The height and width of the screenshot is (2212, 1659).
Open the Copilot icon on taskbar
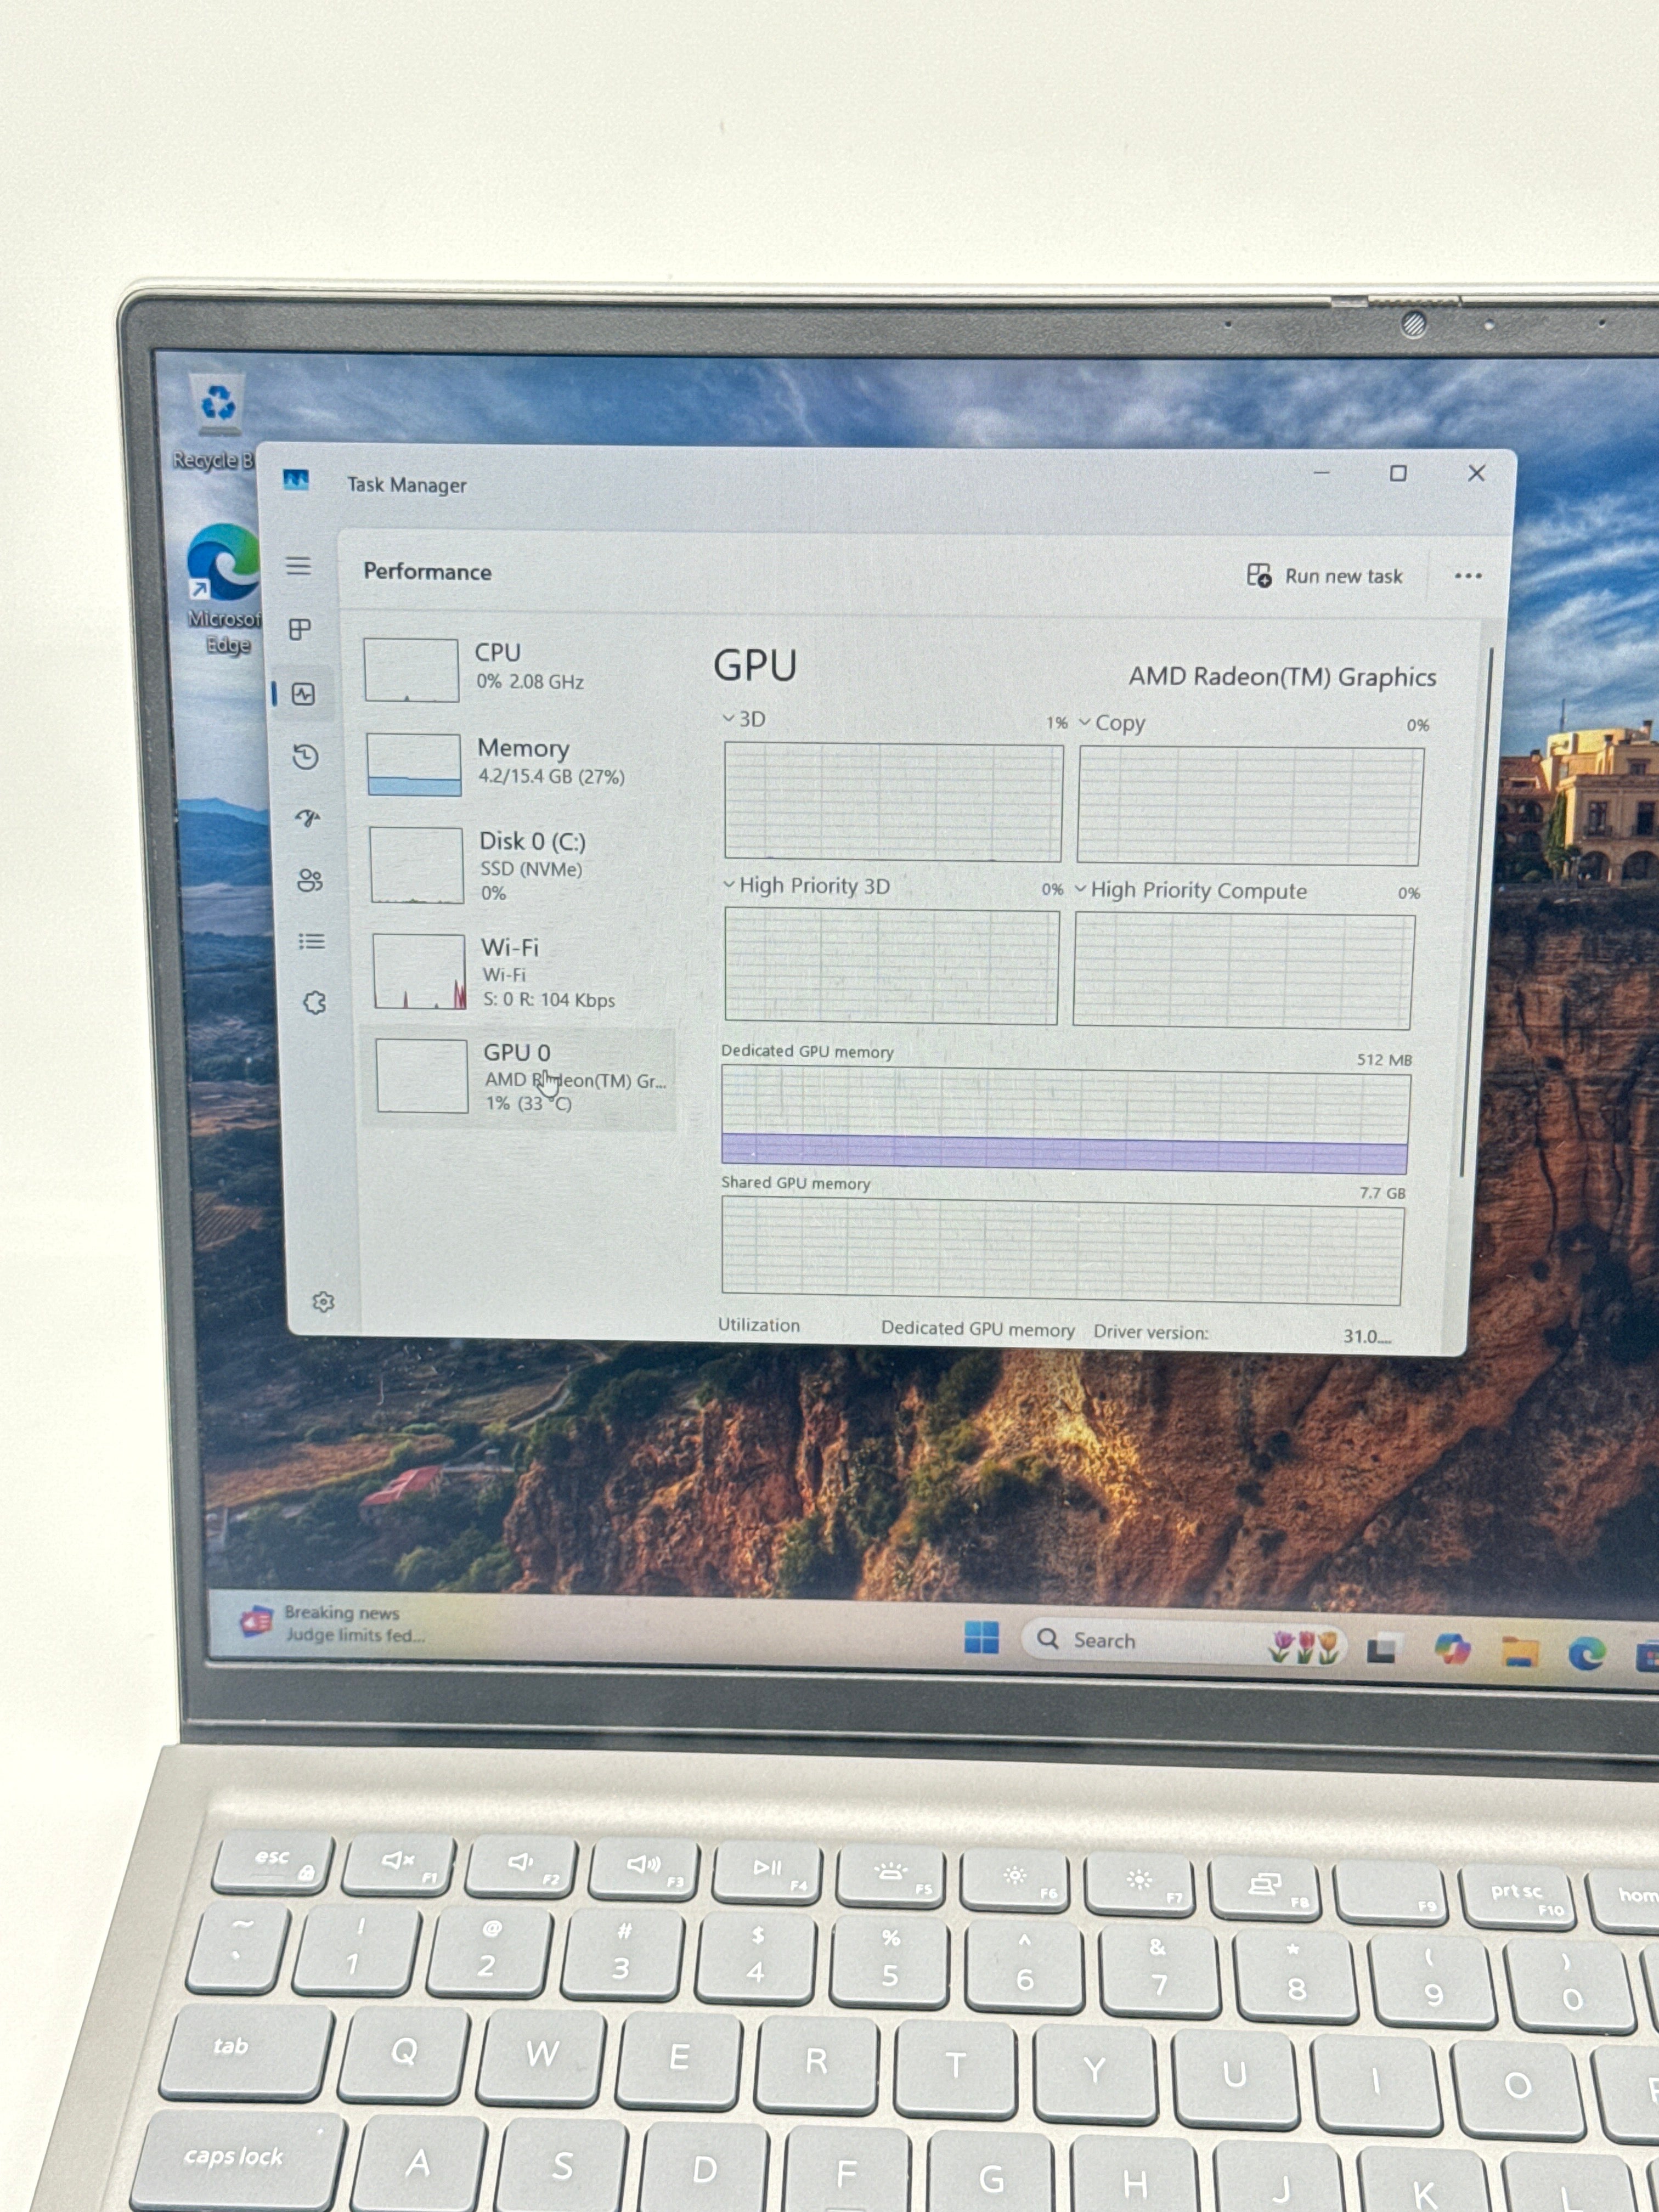pyautogui.click(x=1452, y=1649)
